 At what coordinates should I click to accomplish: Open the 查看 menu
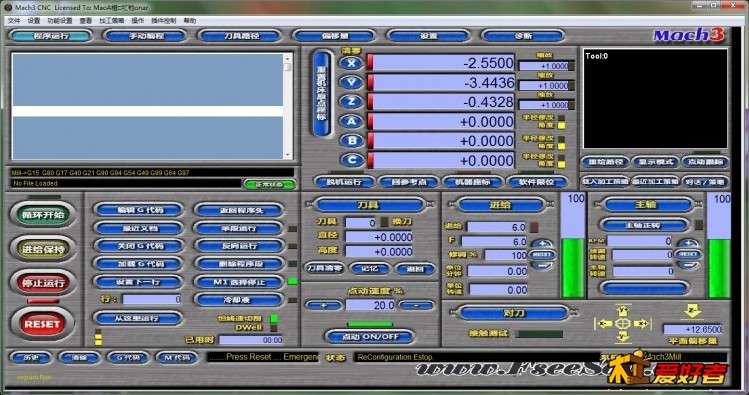pos(86,21)
